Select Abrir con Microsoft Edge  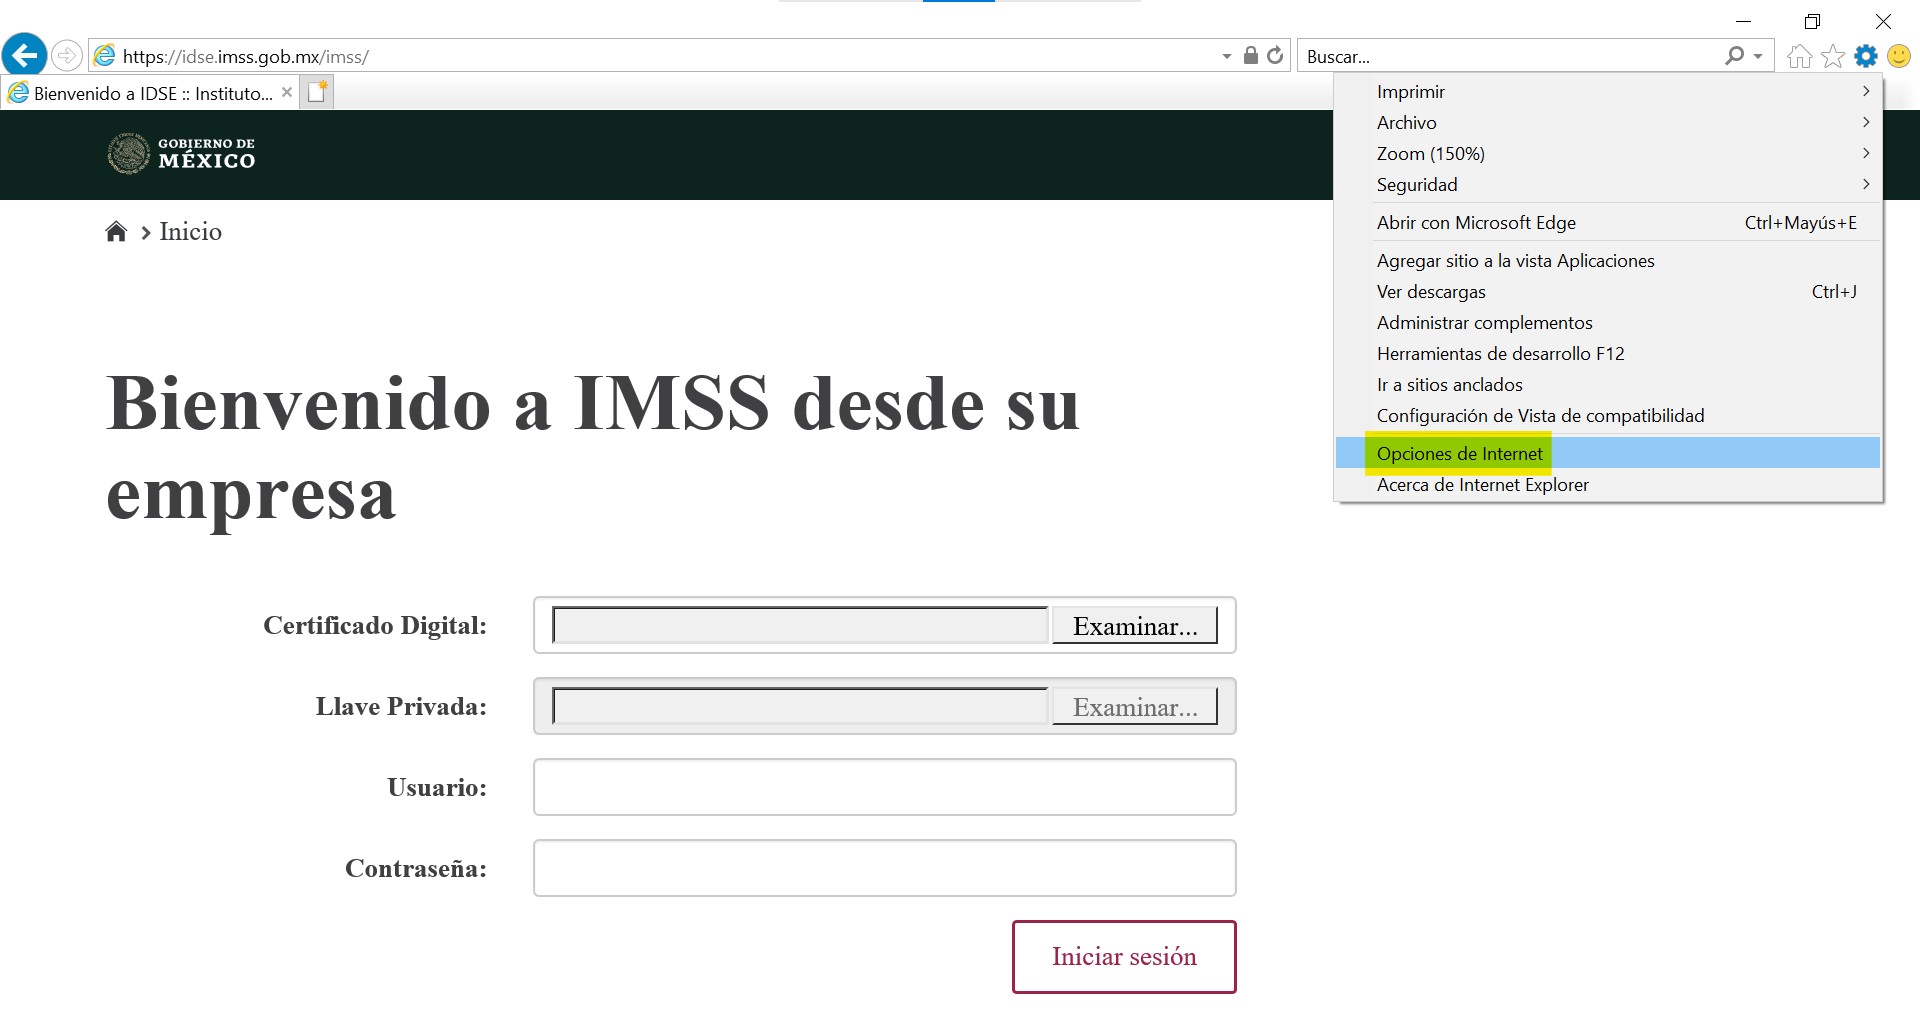tap(1608, 222)
